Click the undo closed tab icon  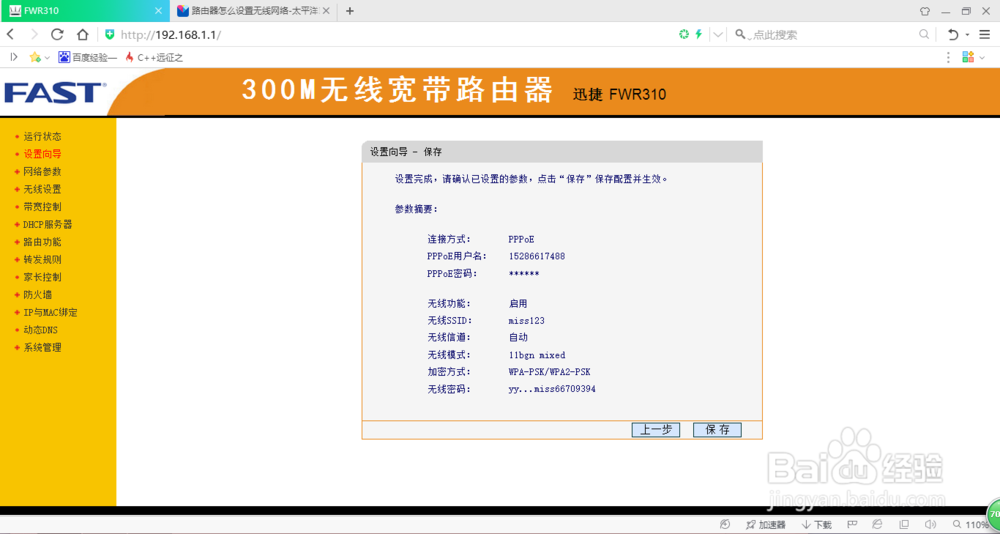(953, 34)
